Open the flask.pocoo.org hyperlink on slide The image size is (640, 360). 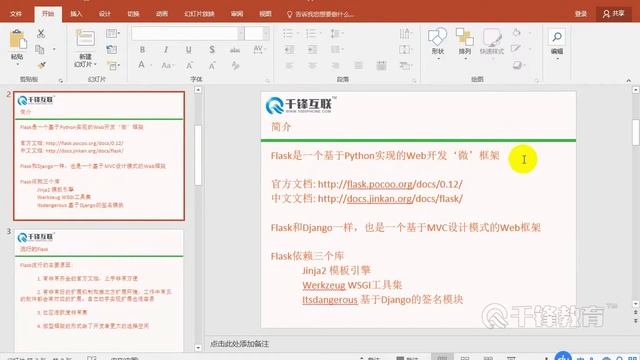click(380, 184)
